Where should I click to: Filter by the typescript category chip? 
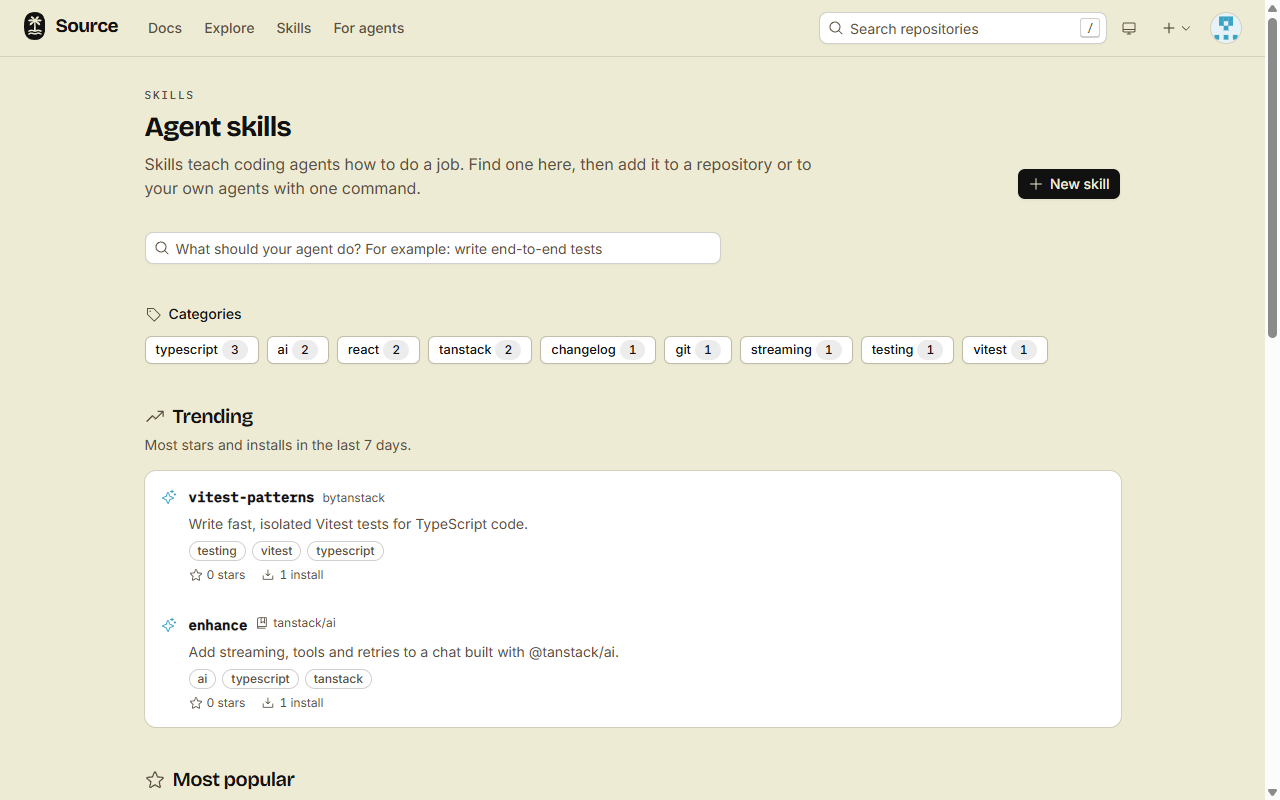pos(202,350)
